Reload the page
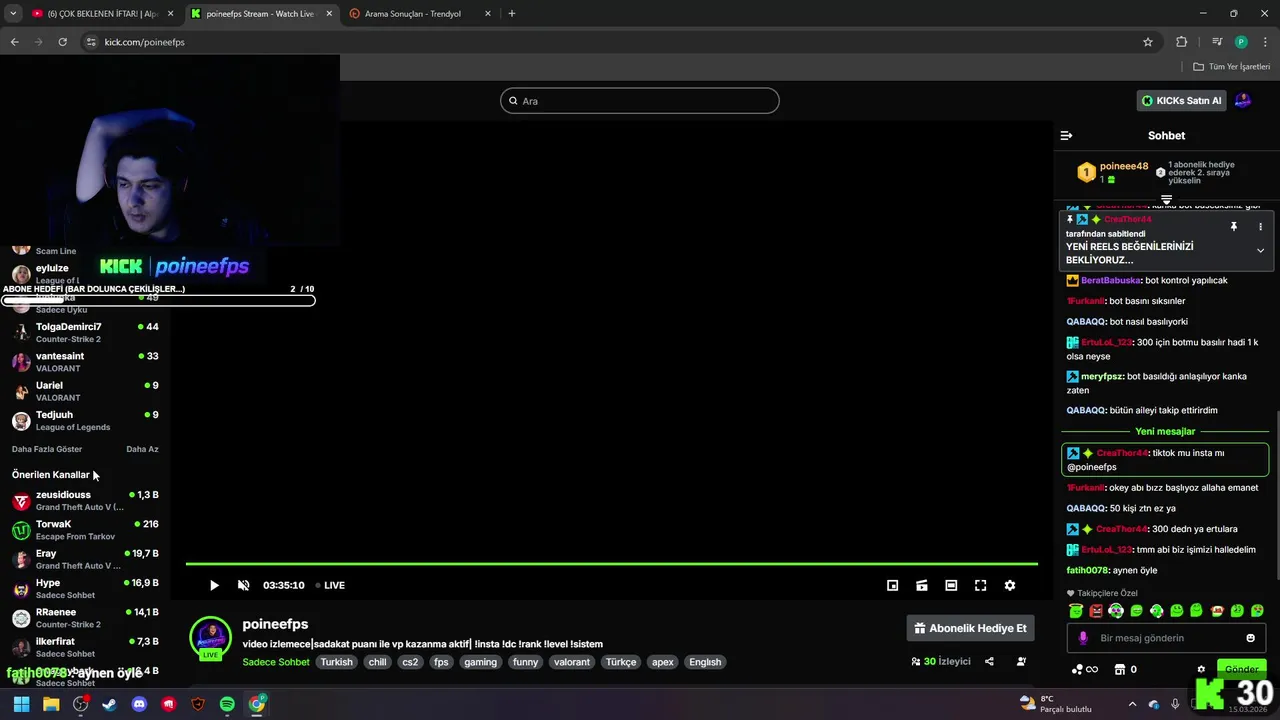Screen dimensions: 1280x720 (x=62, y=42)
